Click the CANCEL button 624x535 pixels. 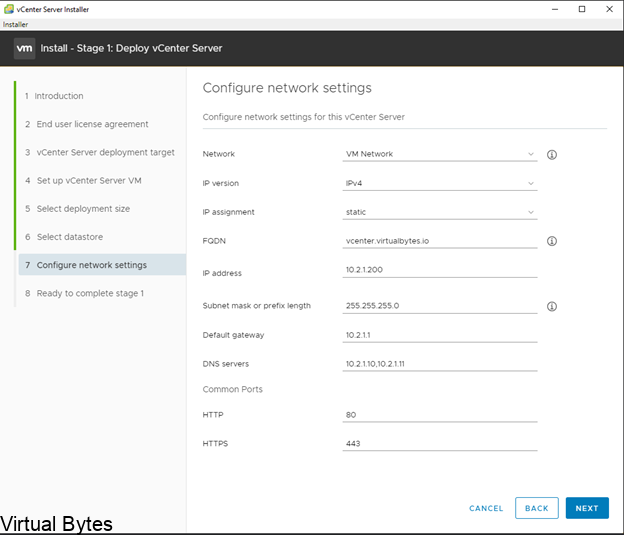coord(486,508)
